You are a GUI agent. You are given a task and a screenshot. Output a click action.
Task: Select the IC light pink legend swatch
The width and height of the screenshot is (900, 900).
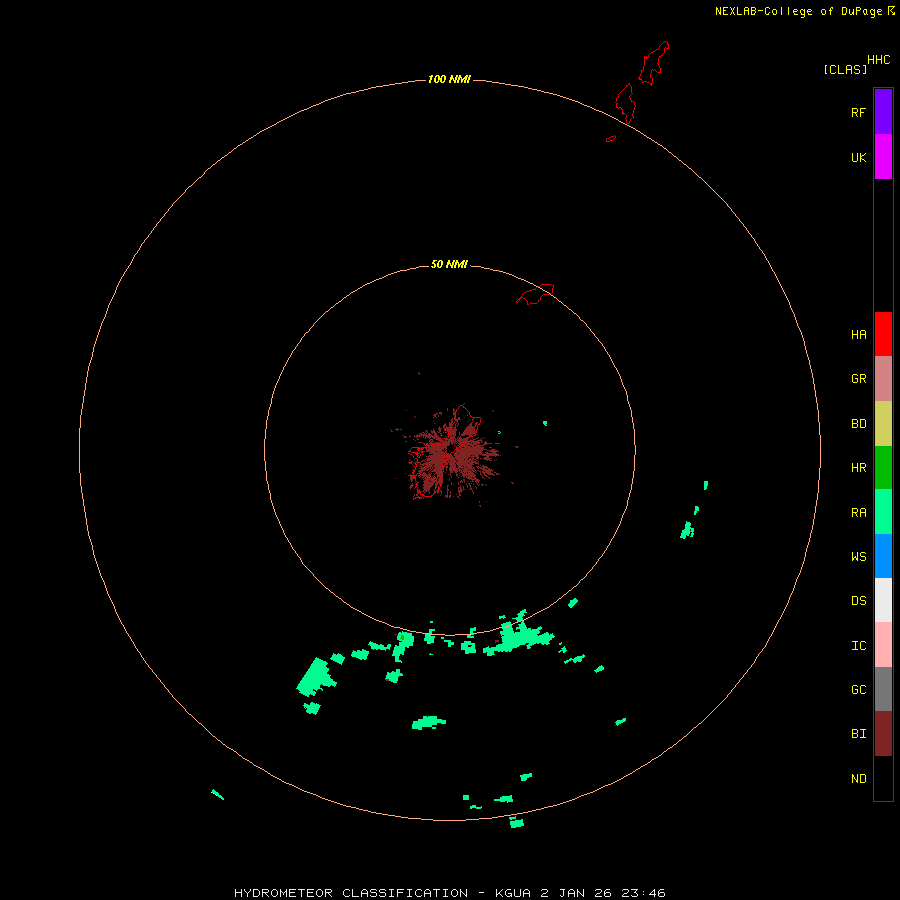pos(883,645)
